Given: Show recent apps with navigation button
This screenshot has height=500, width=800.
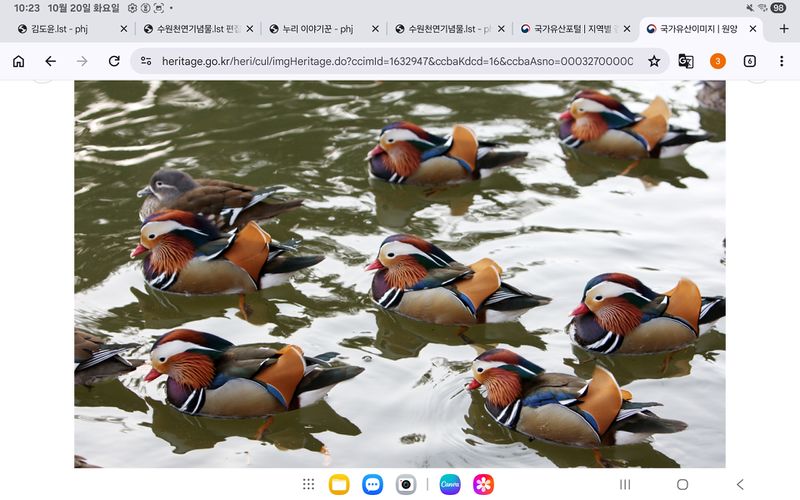Looking at the screenshot, I should pyautogui.click(x=624, y=484).
